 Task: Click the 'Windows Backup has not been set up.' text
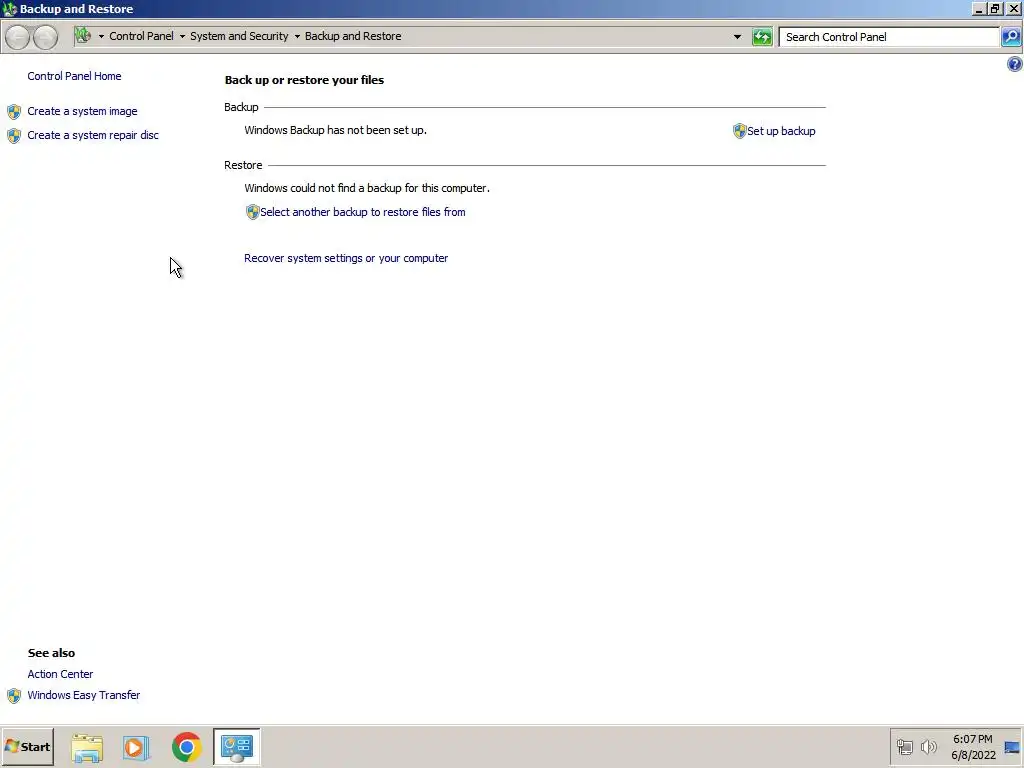pos(336,130)
